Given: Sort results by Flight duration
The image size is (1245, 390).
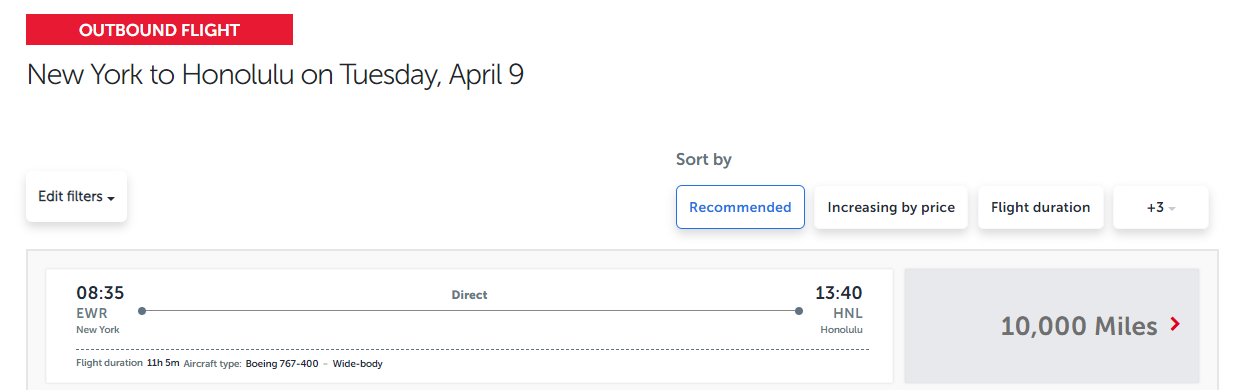Looking at the screenshot, I should tap(1040, 207).
